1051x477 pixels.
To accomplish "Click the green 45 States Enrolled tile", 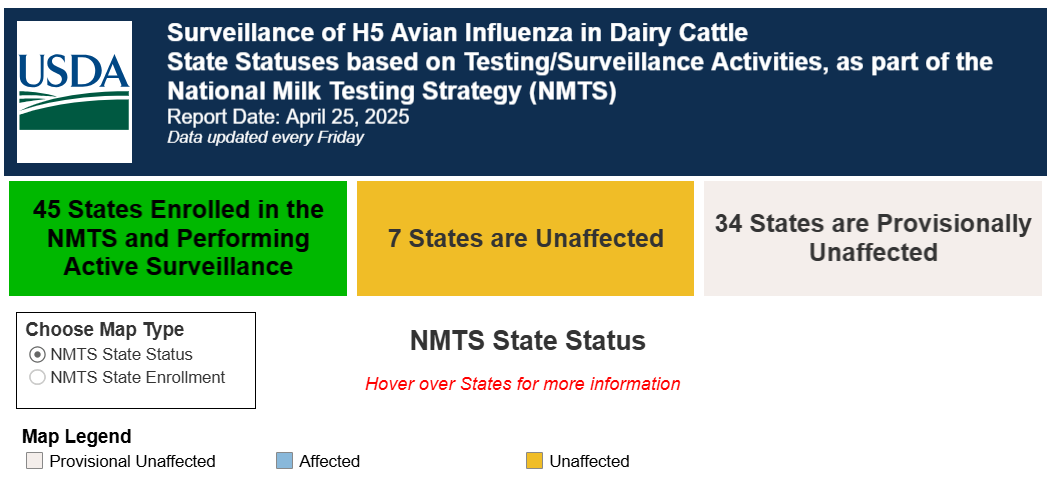I will 178,238.
